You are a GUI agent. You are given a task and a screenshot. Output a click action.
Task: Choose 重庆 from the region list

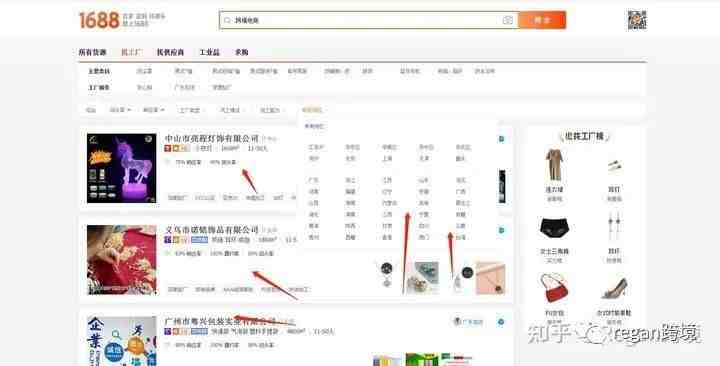coord(461,158)
